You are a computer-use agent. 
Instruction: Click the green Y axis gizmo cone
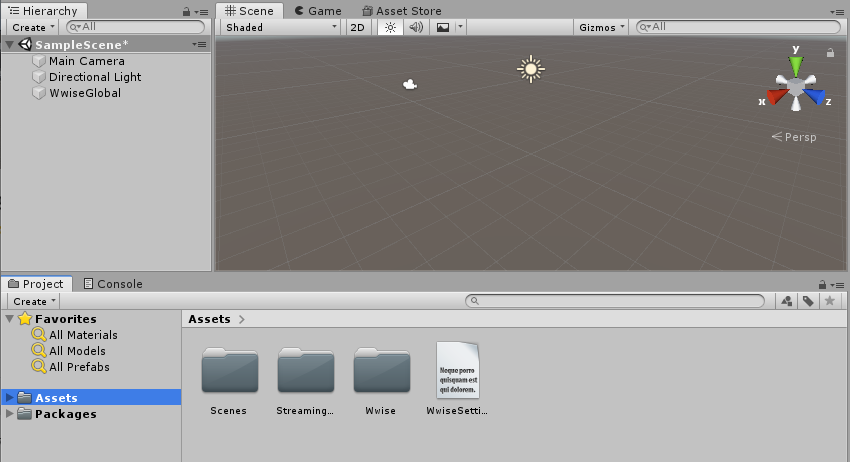[795, 66]
